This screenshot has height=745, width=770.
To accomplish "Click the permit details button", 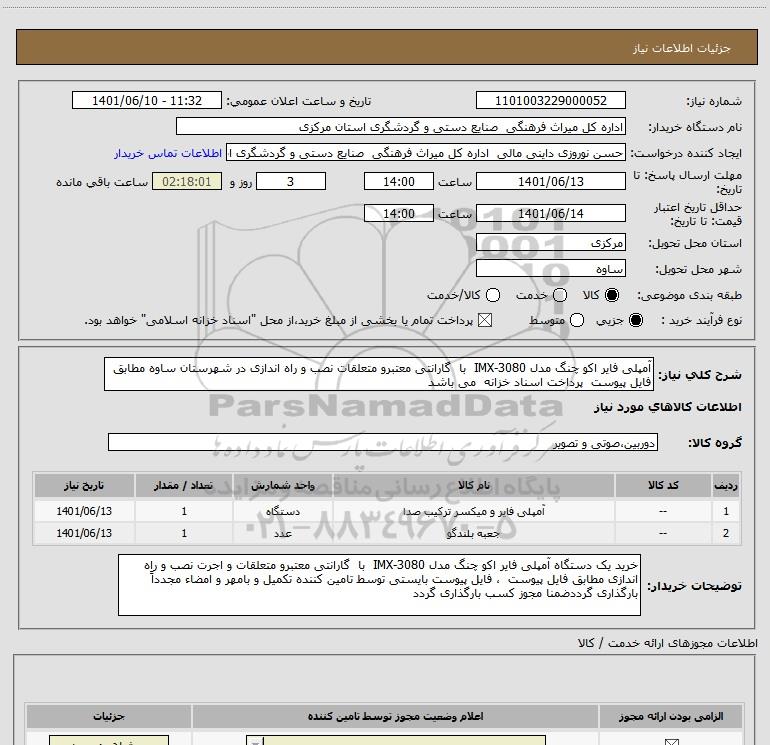I will (109, 741).
